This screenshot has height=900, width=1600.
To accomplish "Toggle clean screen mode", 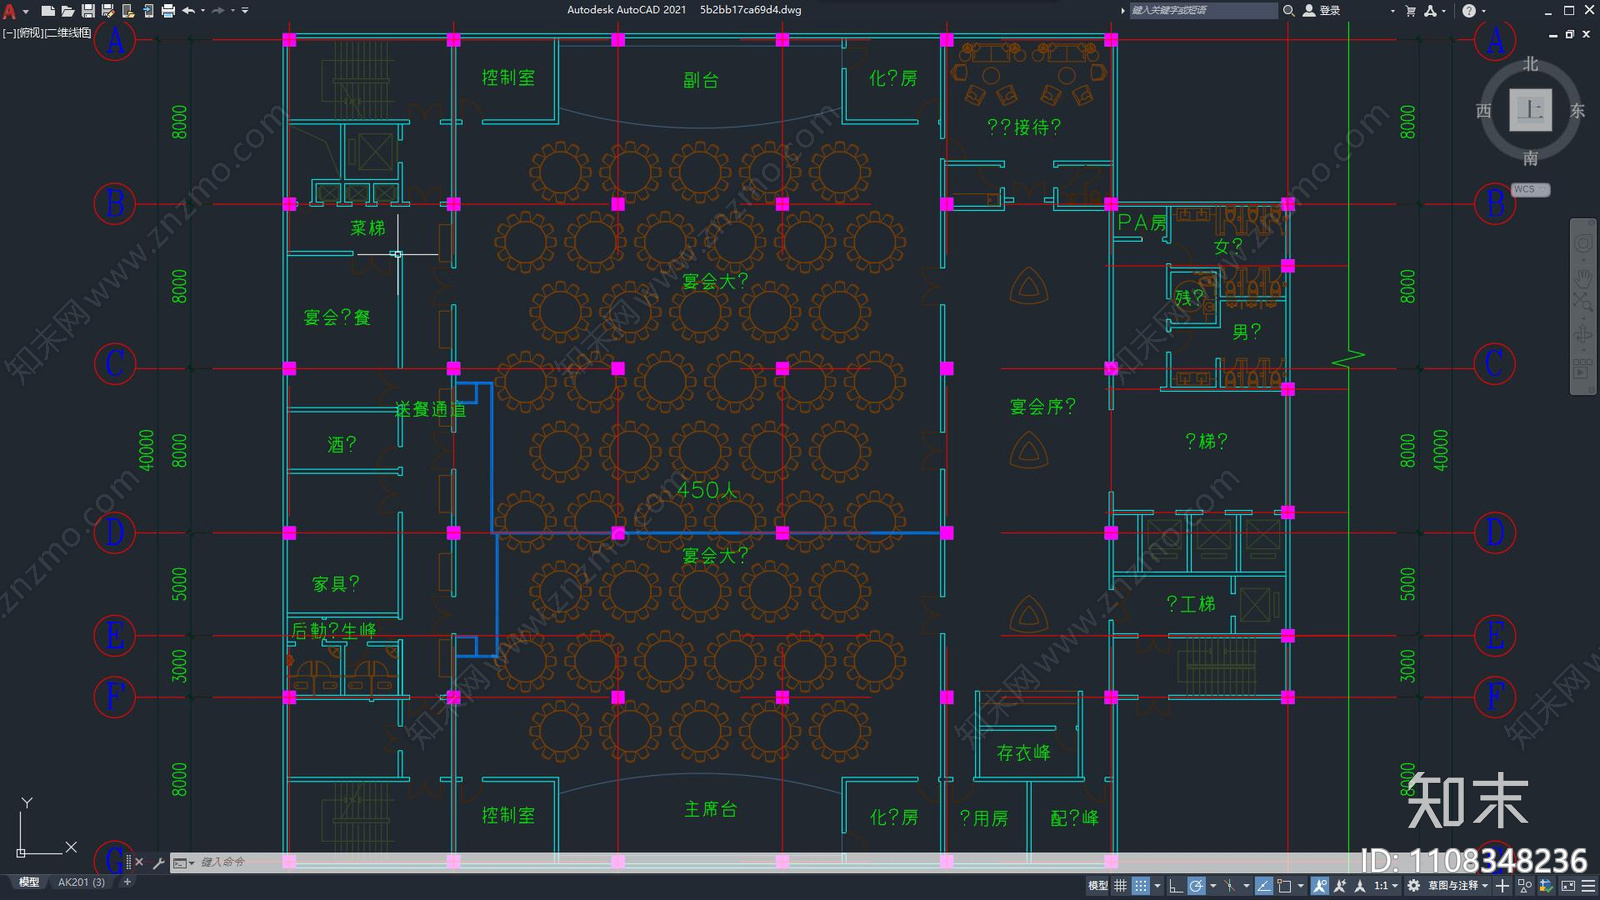I will point(1568,886).
